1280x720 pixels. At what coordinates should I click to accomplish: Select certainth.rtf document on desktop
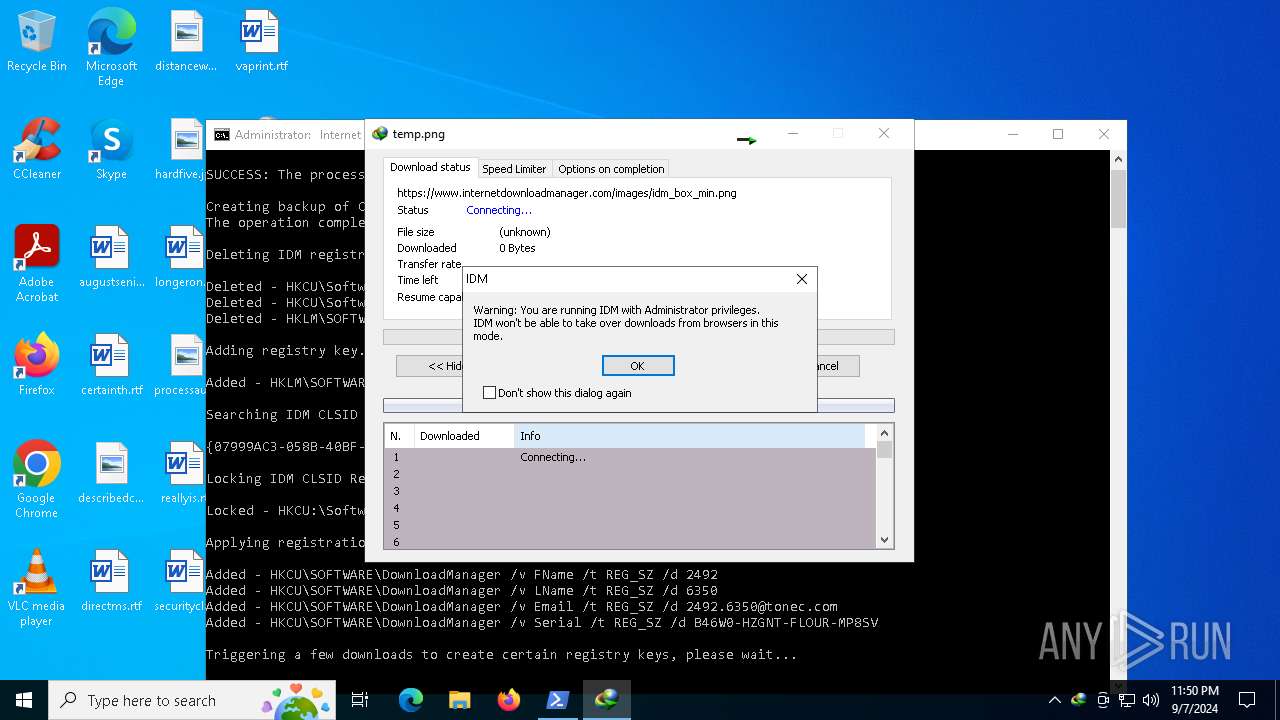click(111, 366)
